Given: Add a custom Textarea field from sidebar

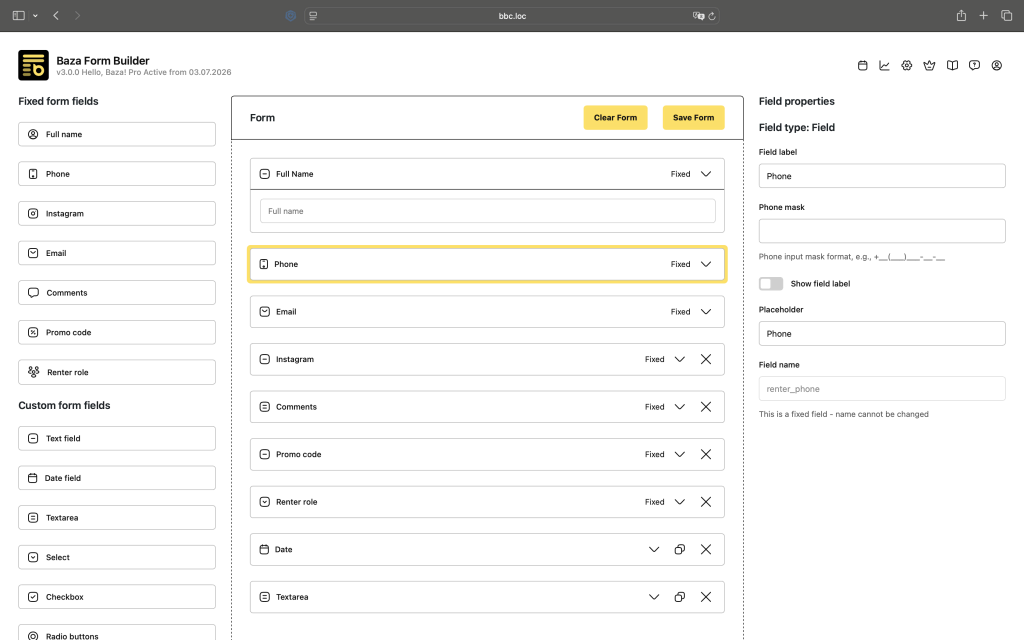Looking at the screenshot, I should click(x=117, y=518).
